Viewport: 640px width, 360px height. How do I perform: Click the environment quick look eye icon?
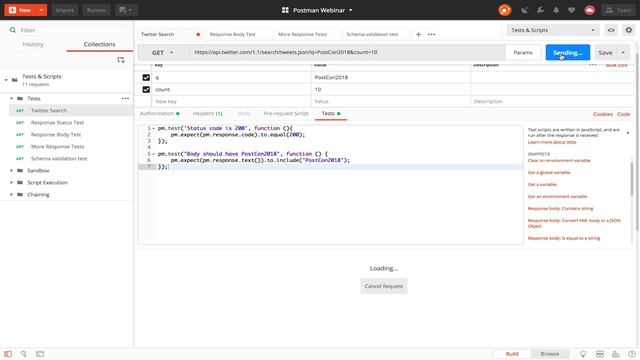click(x=611, y=30)
